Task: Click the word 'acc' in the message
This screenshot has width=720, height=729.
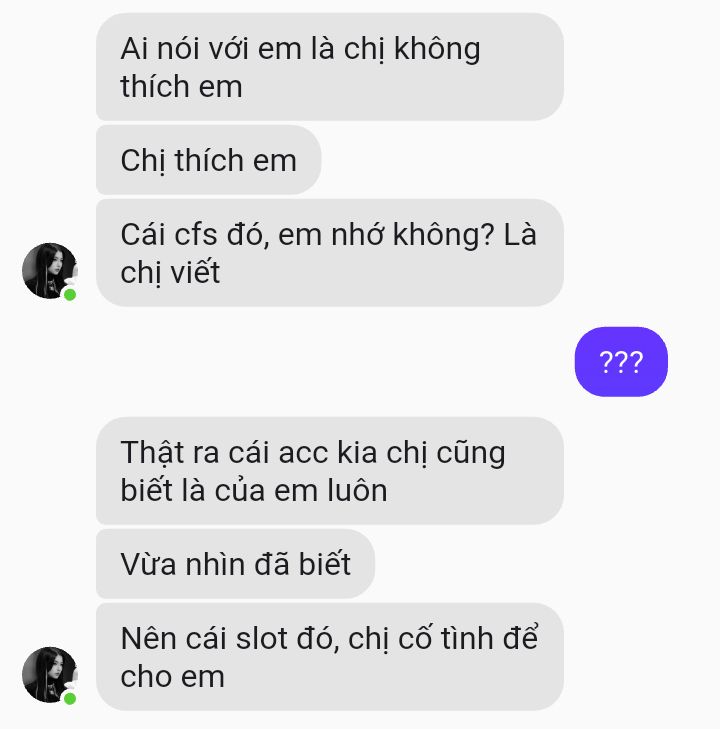Action: 303,453
